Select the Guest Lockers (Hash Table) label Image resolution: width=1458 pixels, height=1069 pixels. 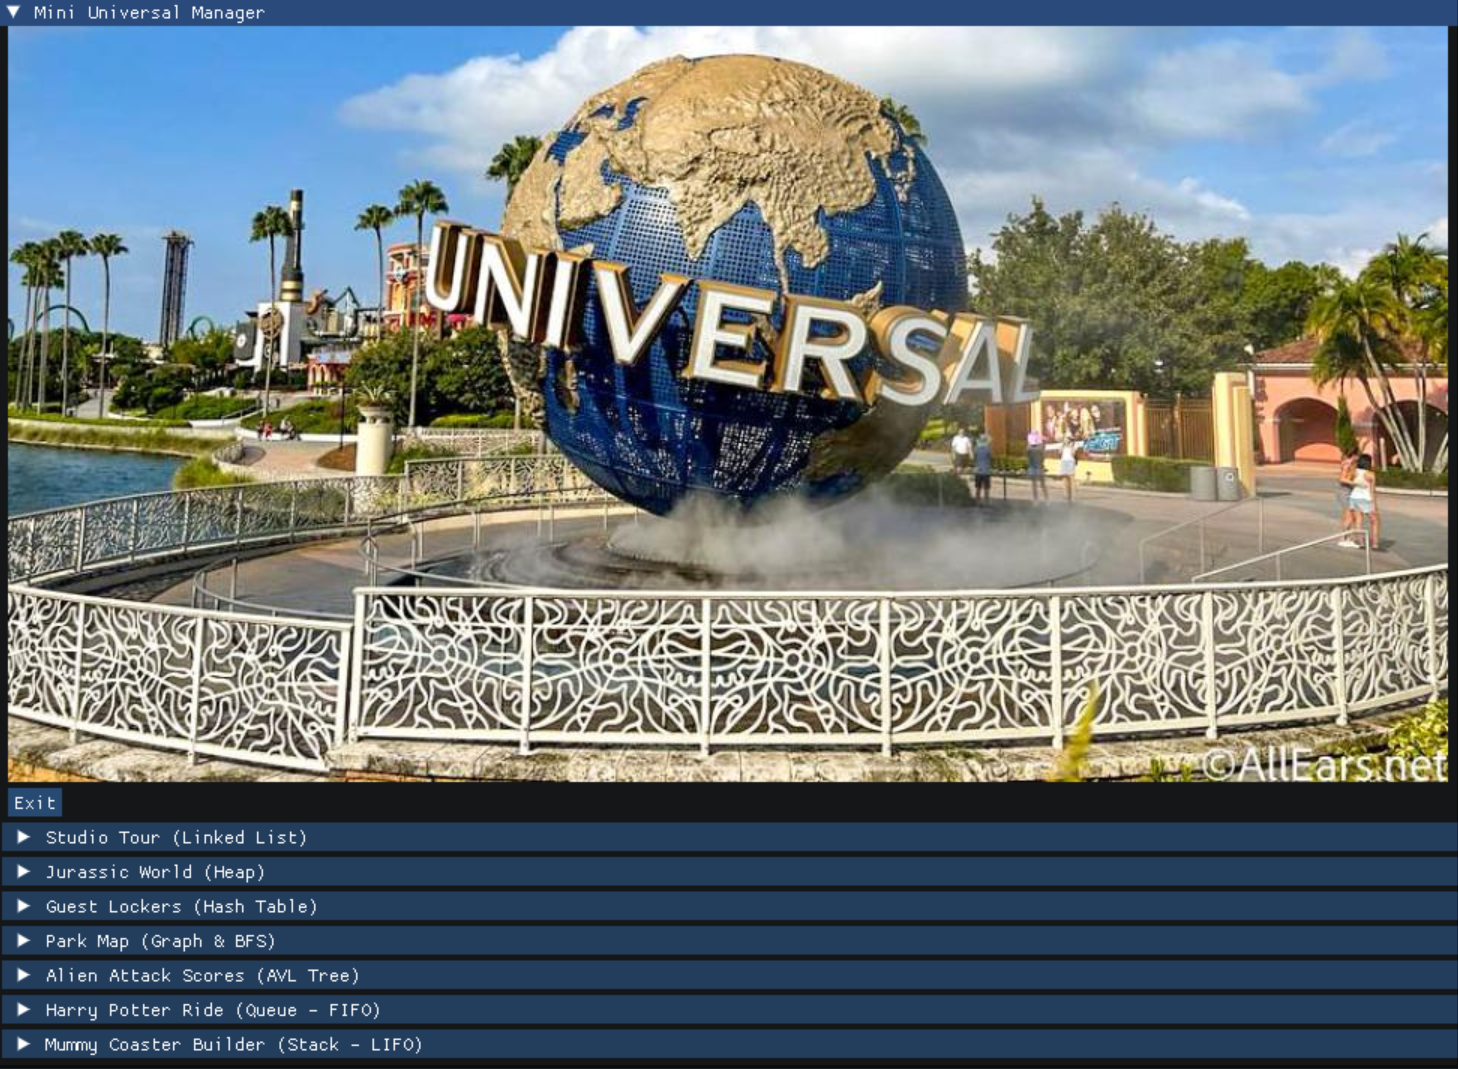(x=181, y=907)
